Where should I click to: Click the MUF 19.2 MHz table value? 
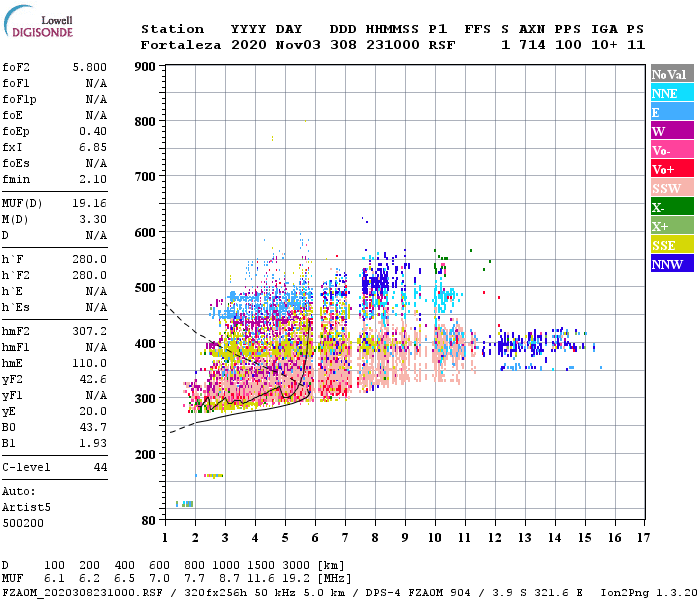pos(296,579)
